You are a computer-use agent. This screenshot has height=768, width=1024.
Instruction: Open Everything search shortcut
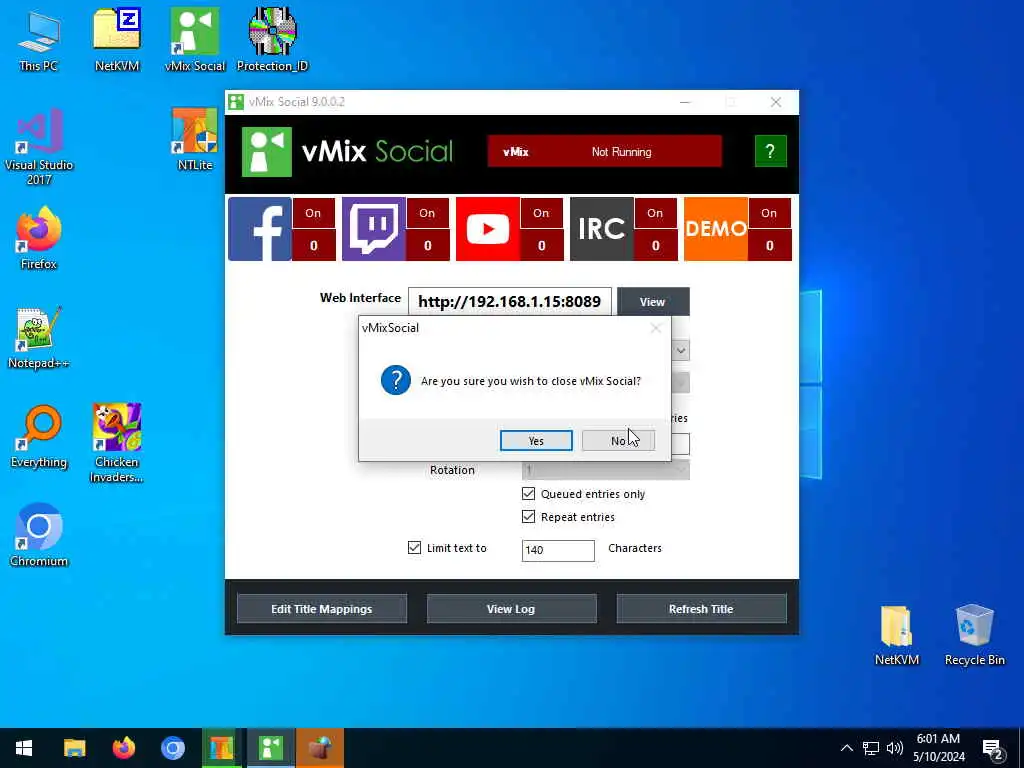tap(39, 436)
